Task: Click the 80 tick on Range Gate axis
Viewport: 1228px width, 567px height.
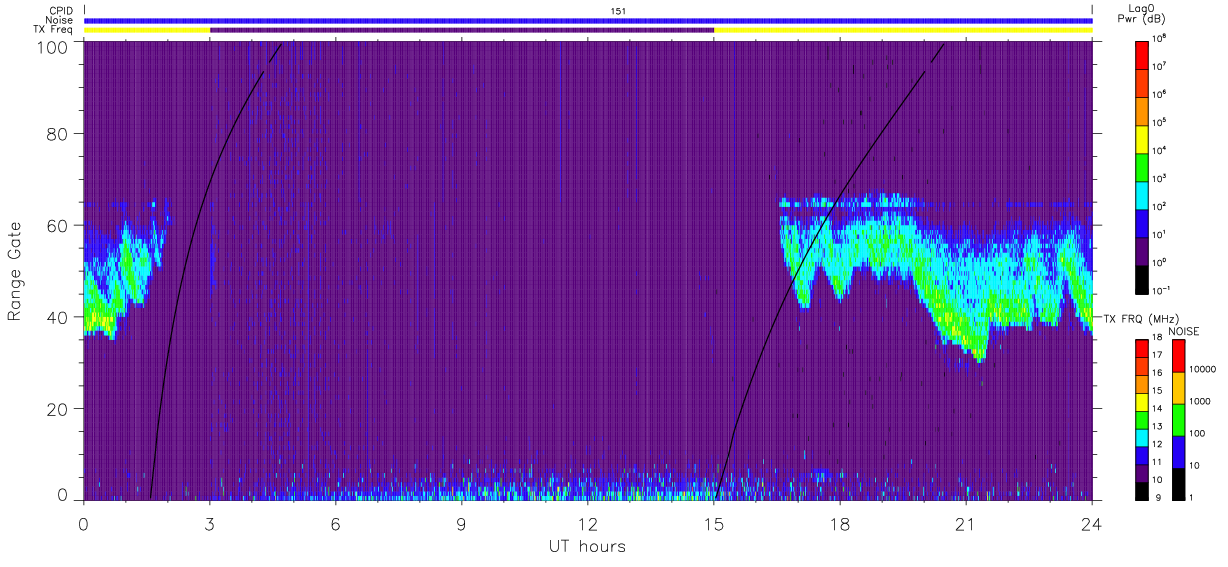Action: [x=57, y=133]
